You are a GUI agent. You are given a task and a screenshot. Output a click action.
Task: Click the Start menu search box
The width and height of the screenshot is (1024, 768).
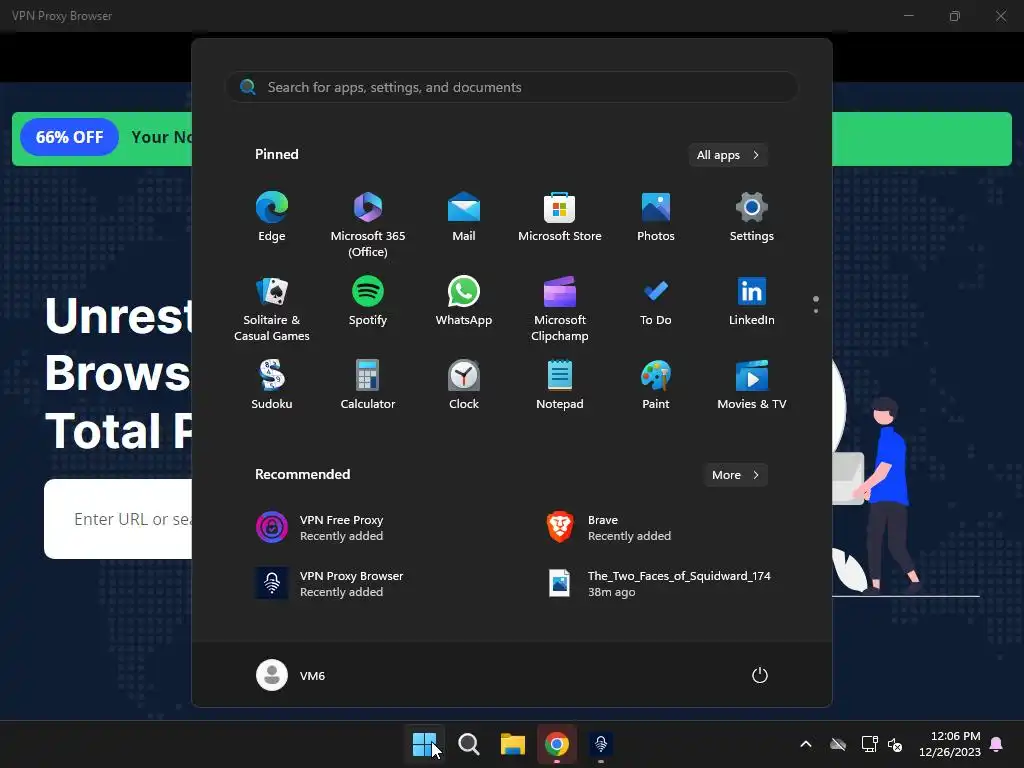click(x=512, y=87)
